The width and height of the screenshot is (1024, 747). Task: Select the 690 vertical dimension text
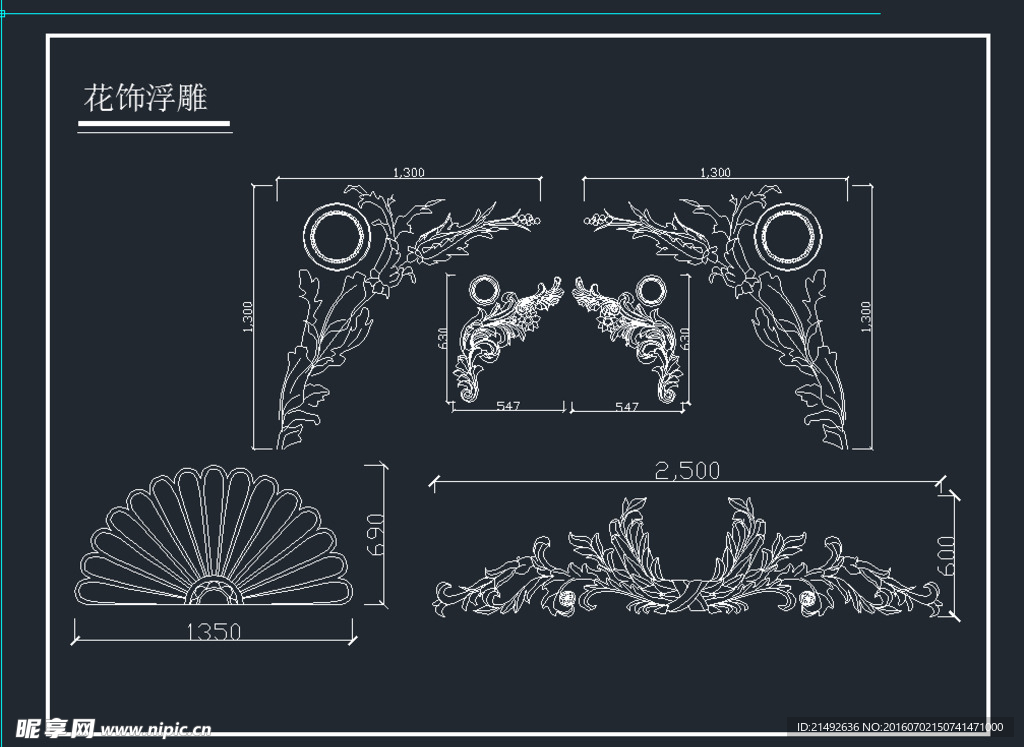click(x=376, y=535)
